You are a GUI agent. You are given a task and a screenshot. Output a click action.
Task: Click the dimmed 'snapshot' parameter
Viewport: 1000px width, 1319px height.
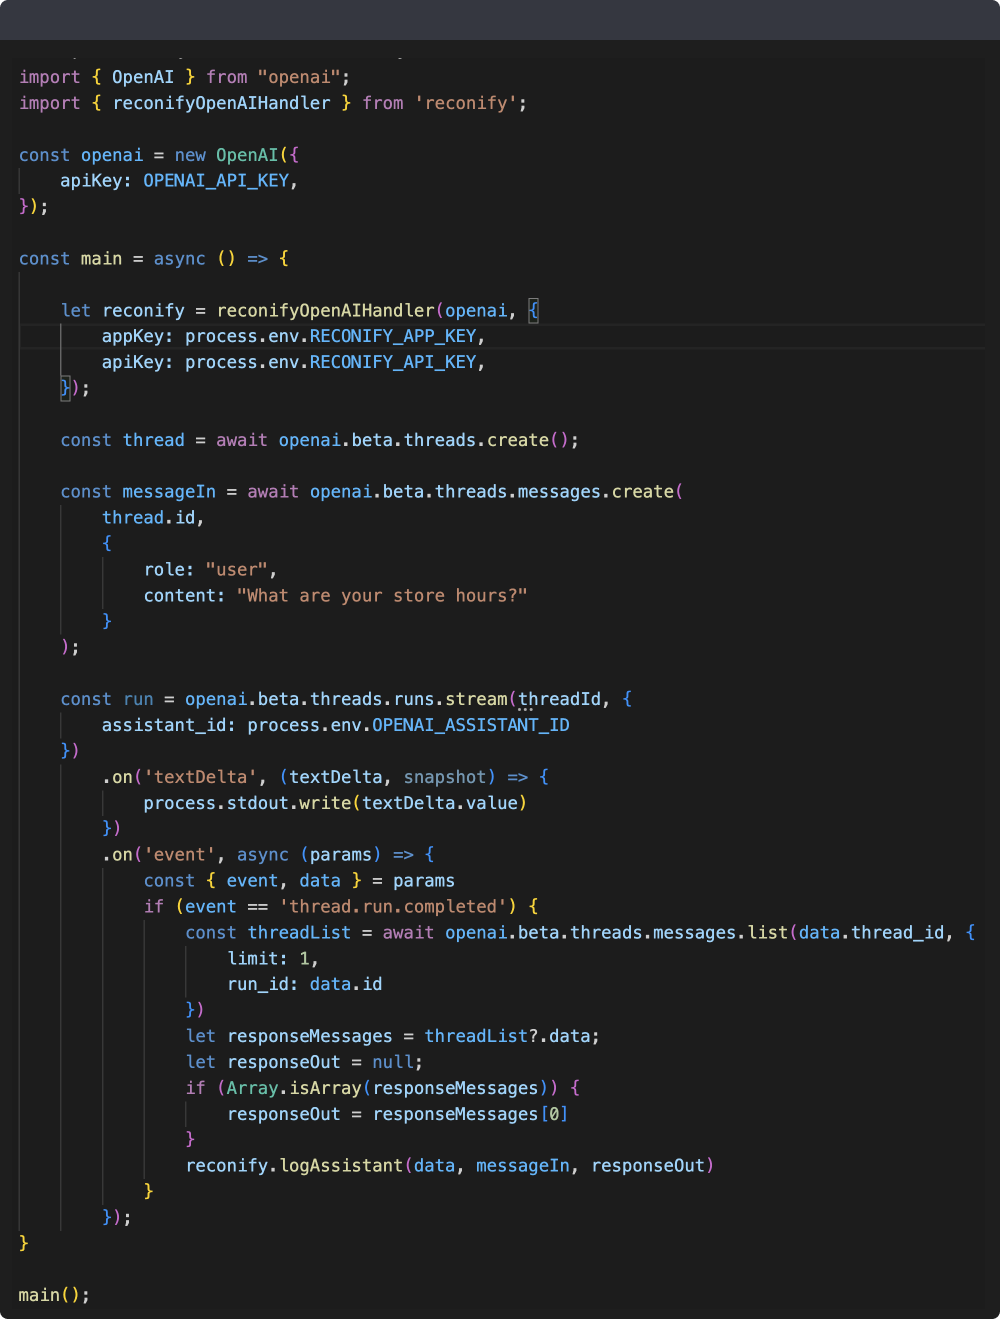(444, 777)
